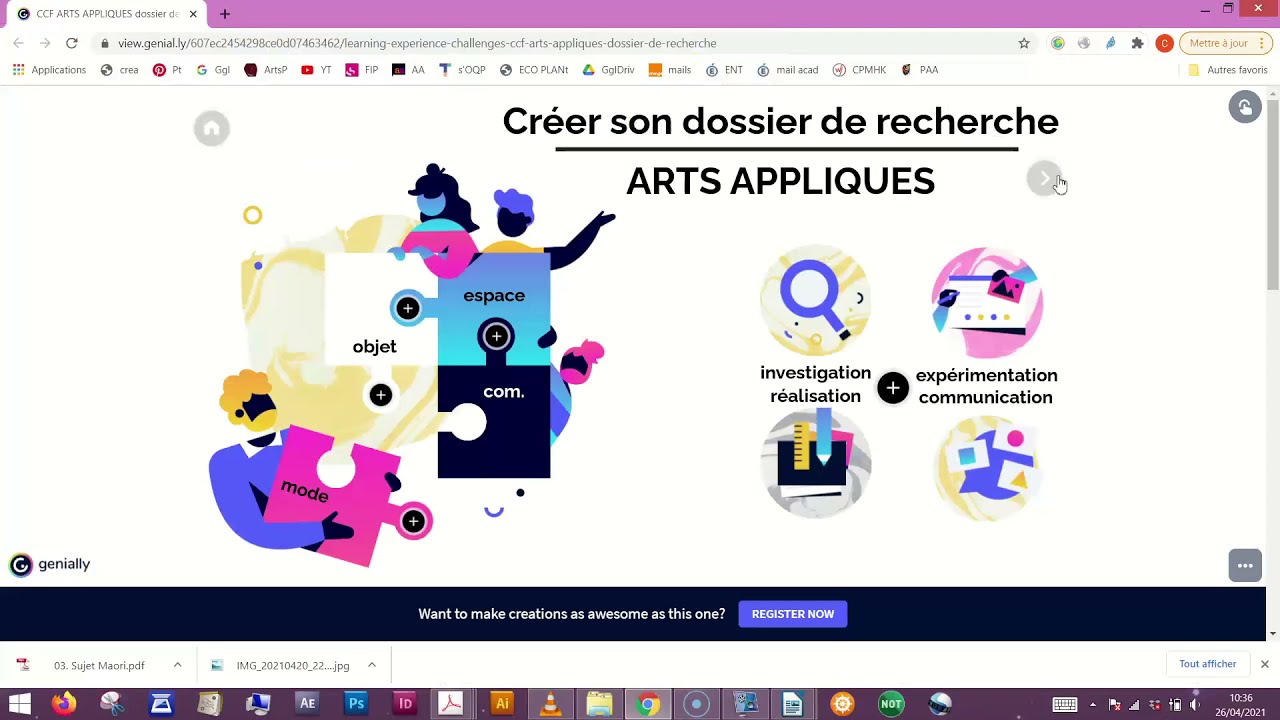The width and height of the screenshot is (1280, 720).
Task: Open Chrome three-dot menu
Action: click(1264, 43)
